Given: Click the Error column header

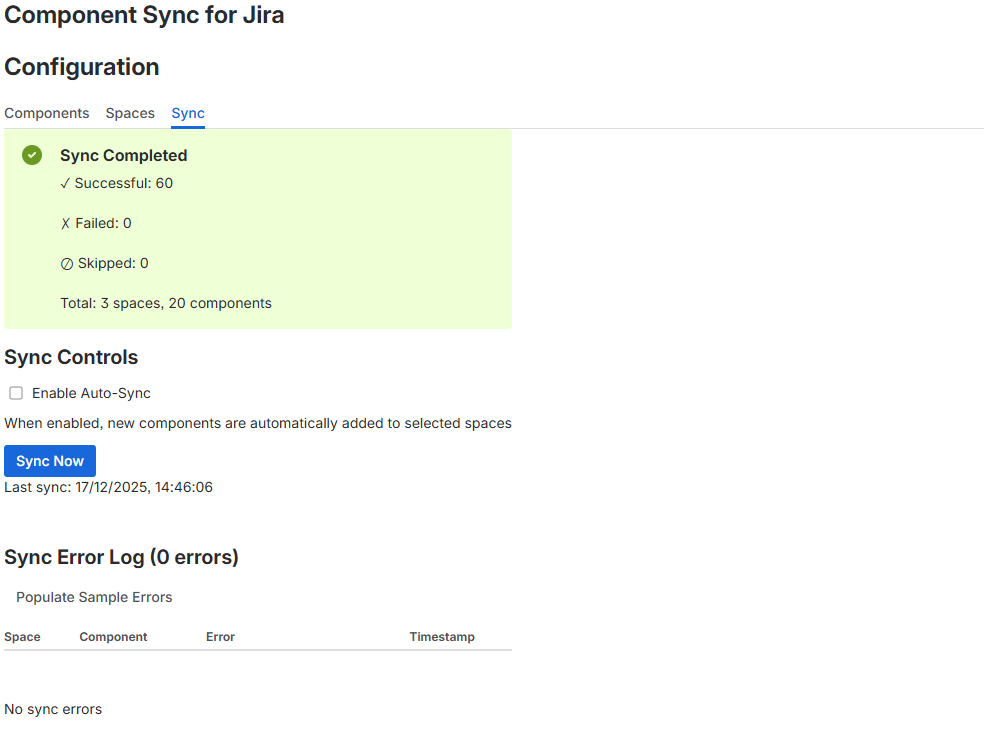Looking at the screenshot, I should pos(220,637).
